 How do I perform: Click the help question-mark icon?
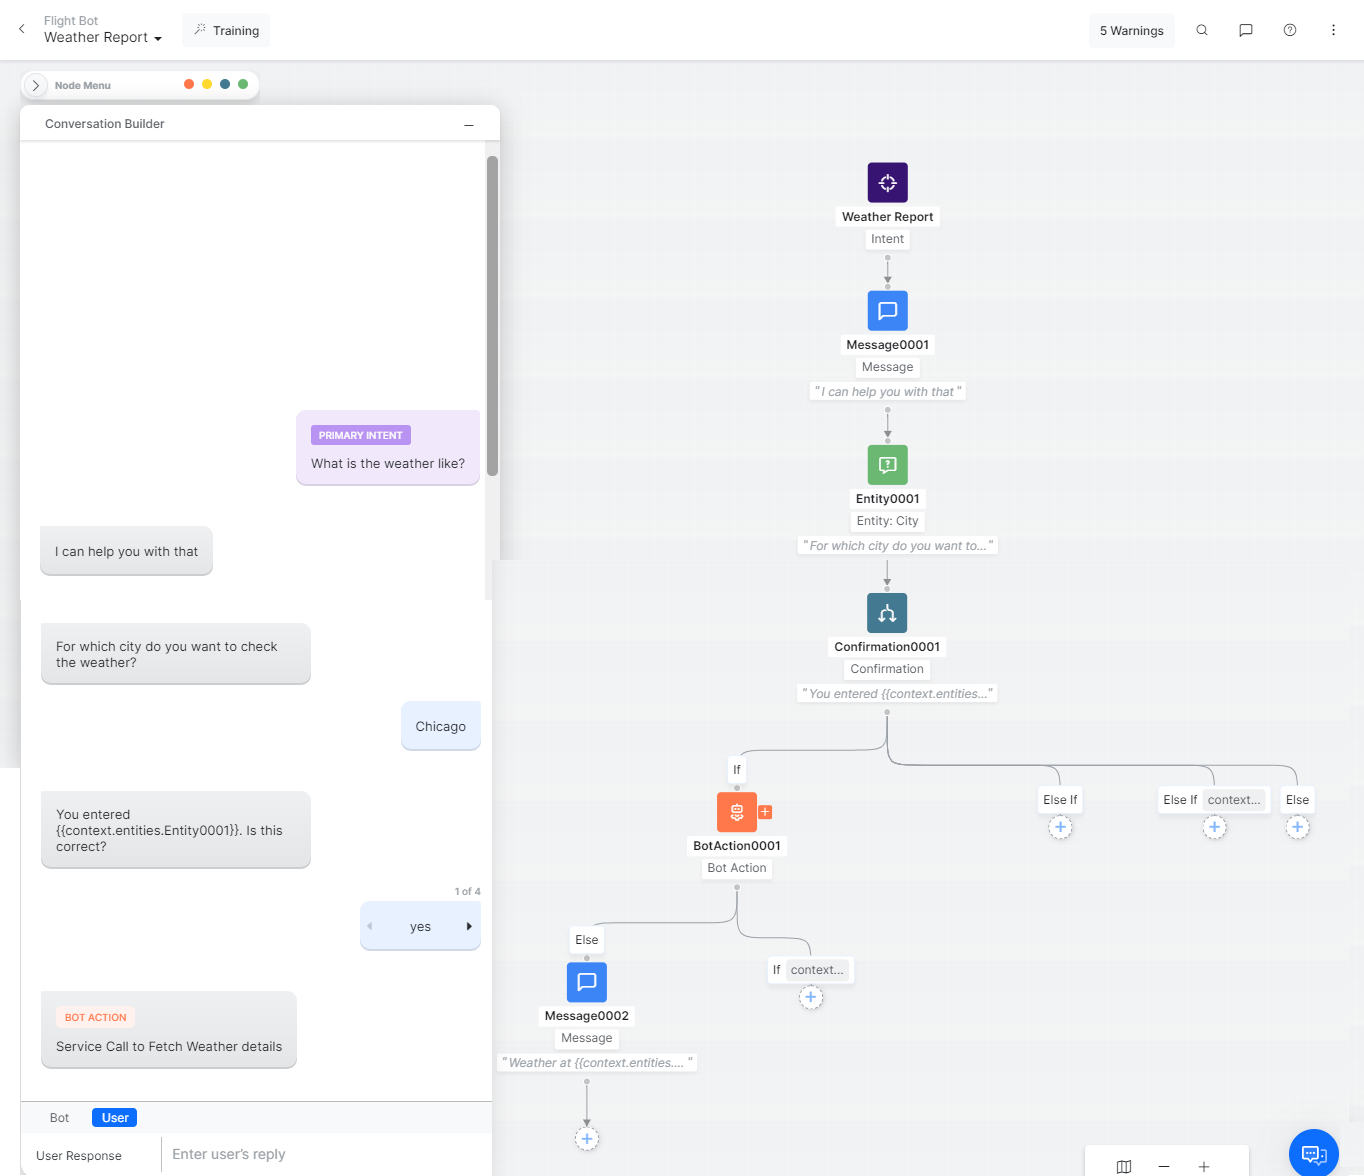coord(1289,30)
